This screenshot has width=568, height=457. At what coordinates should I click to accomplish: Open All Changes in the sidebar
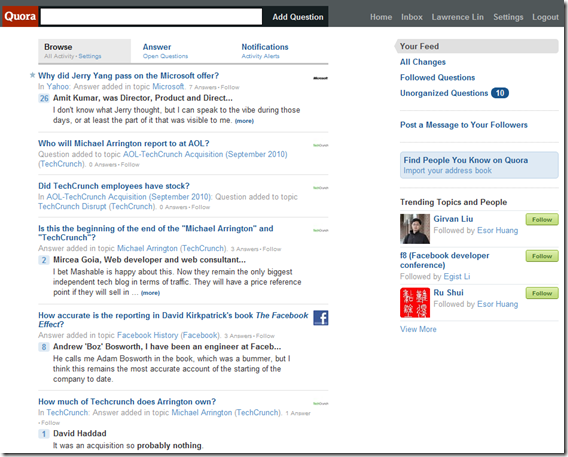point(423,62)
